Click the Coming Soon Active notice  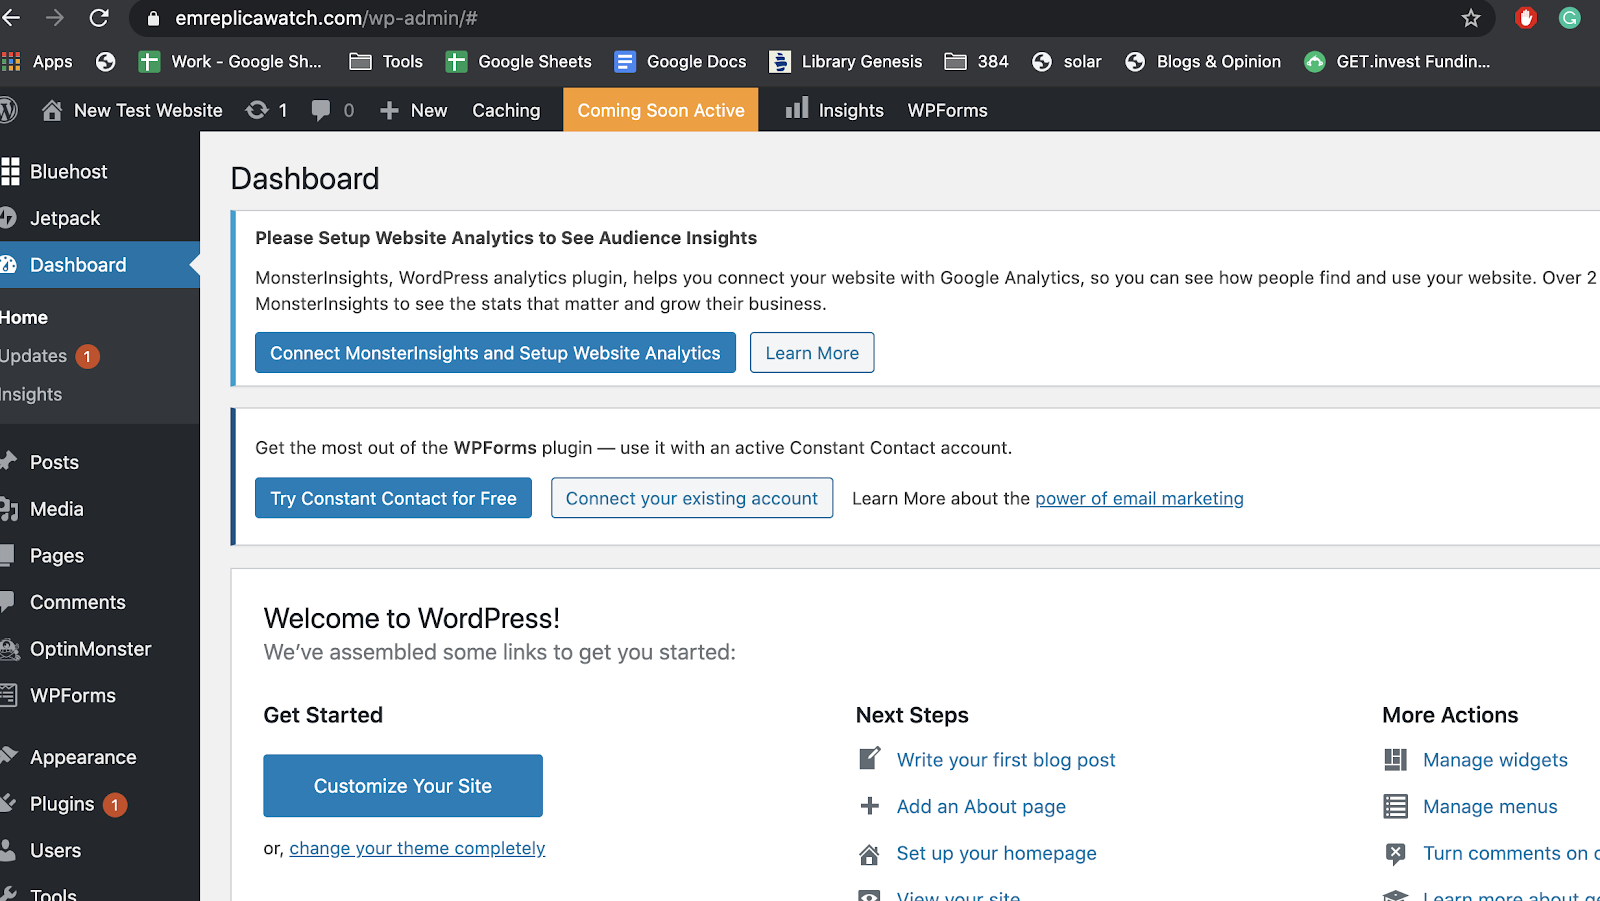click(661, 110)
